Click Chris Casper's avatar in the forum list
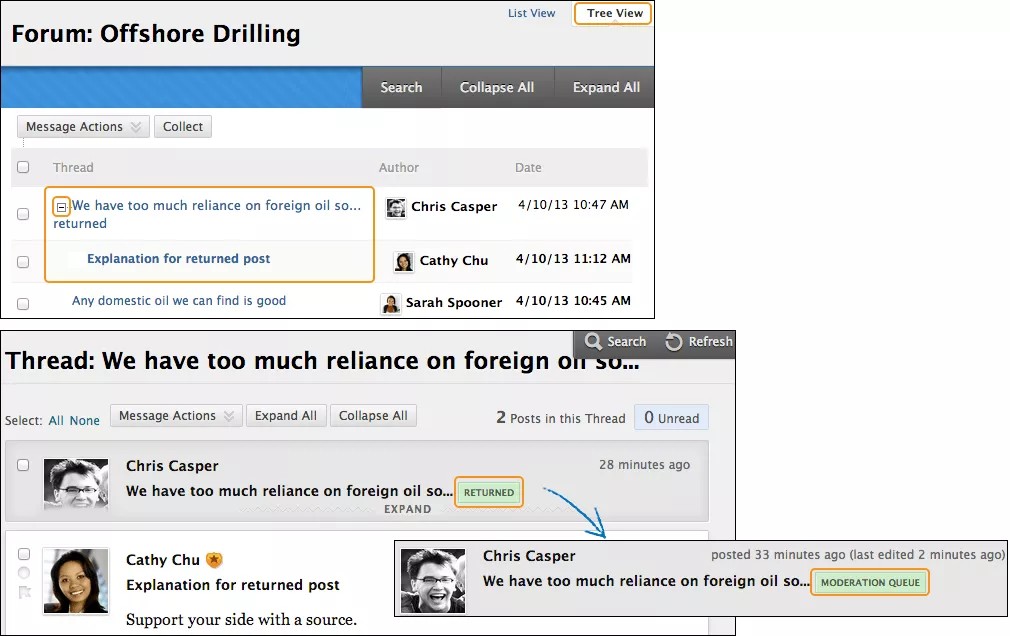 tap(395, 208)
